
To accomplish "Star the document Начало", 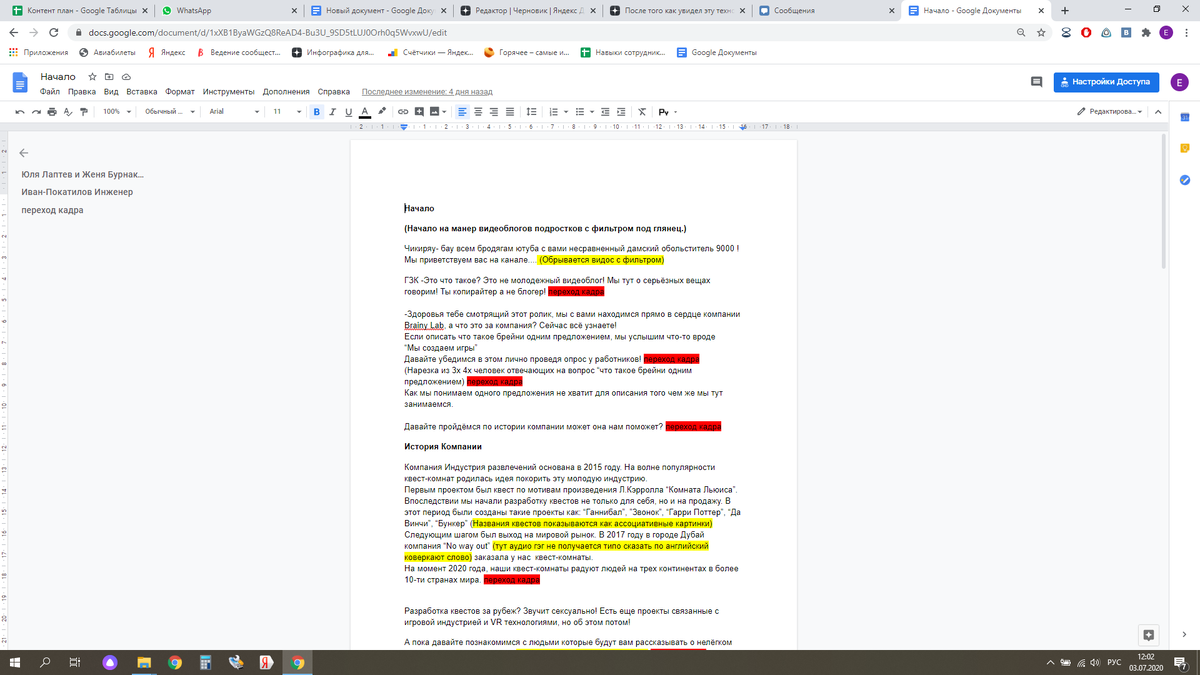I will [x=92, y=76].
